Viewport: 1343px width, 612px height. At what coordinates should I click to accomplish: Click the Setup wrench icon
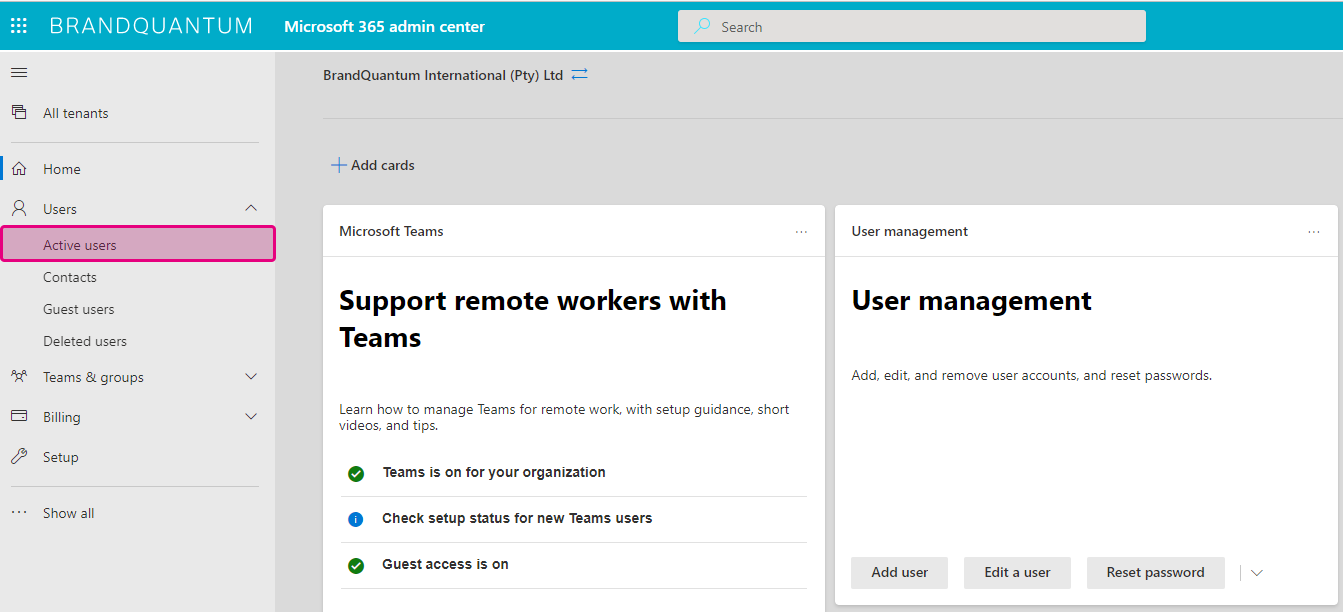coord(19,456)
